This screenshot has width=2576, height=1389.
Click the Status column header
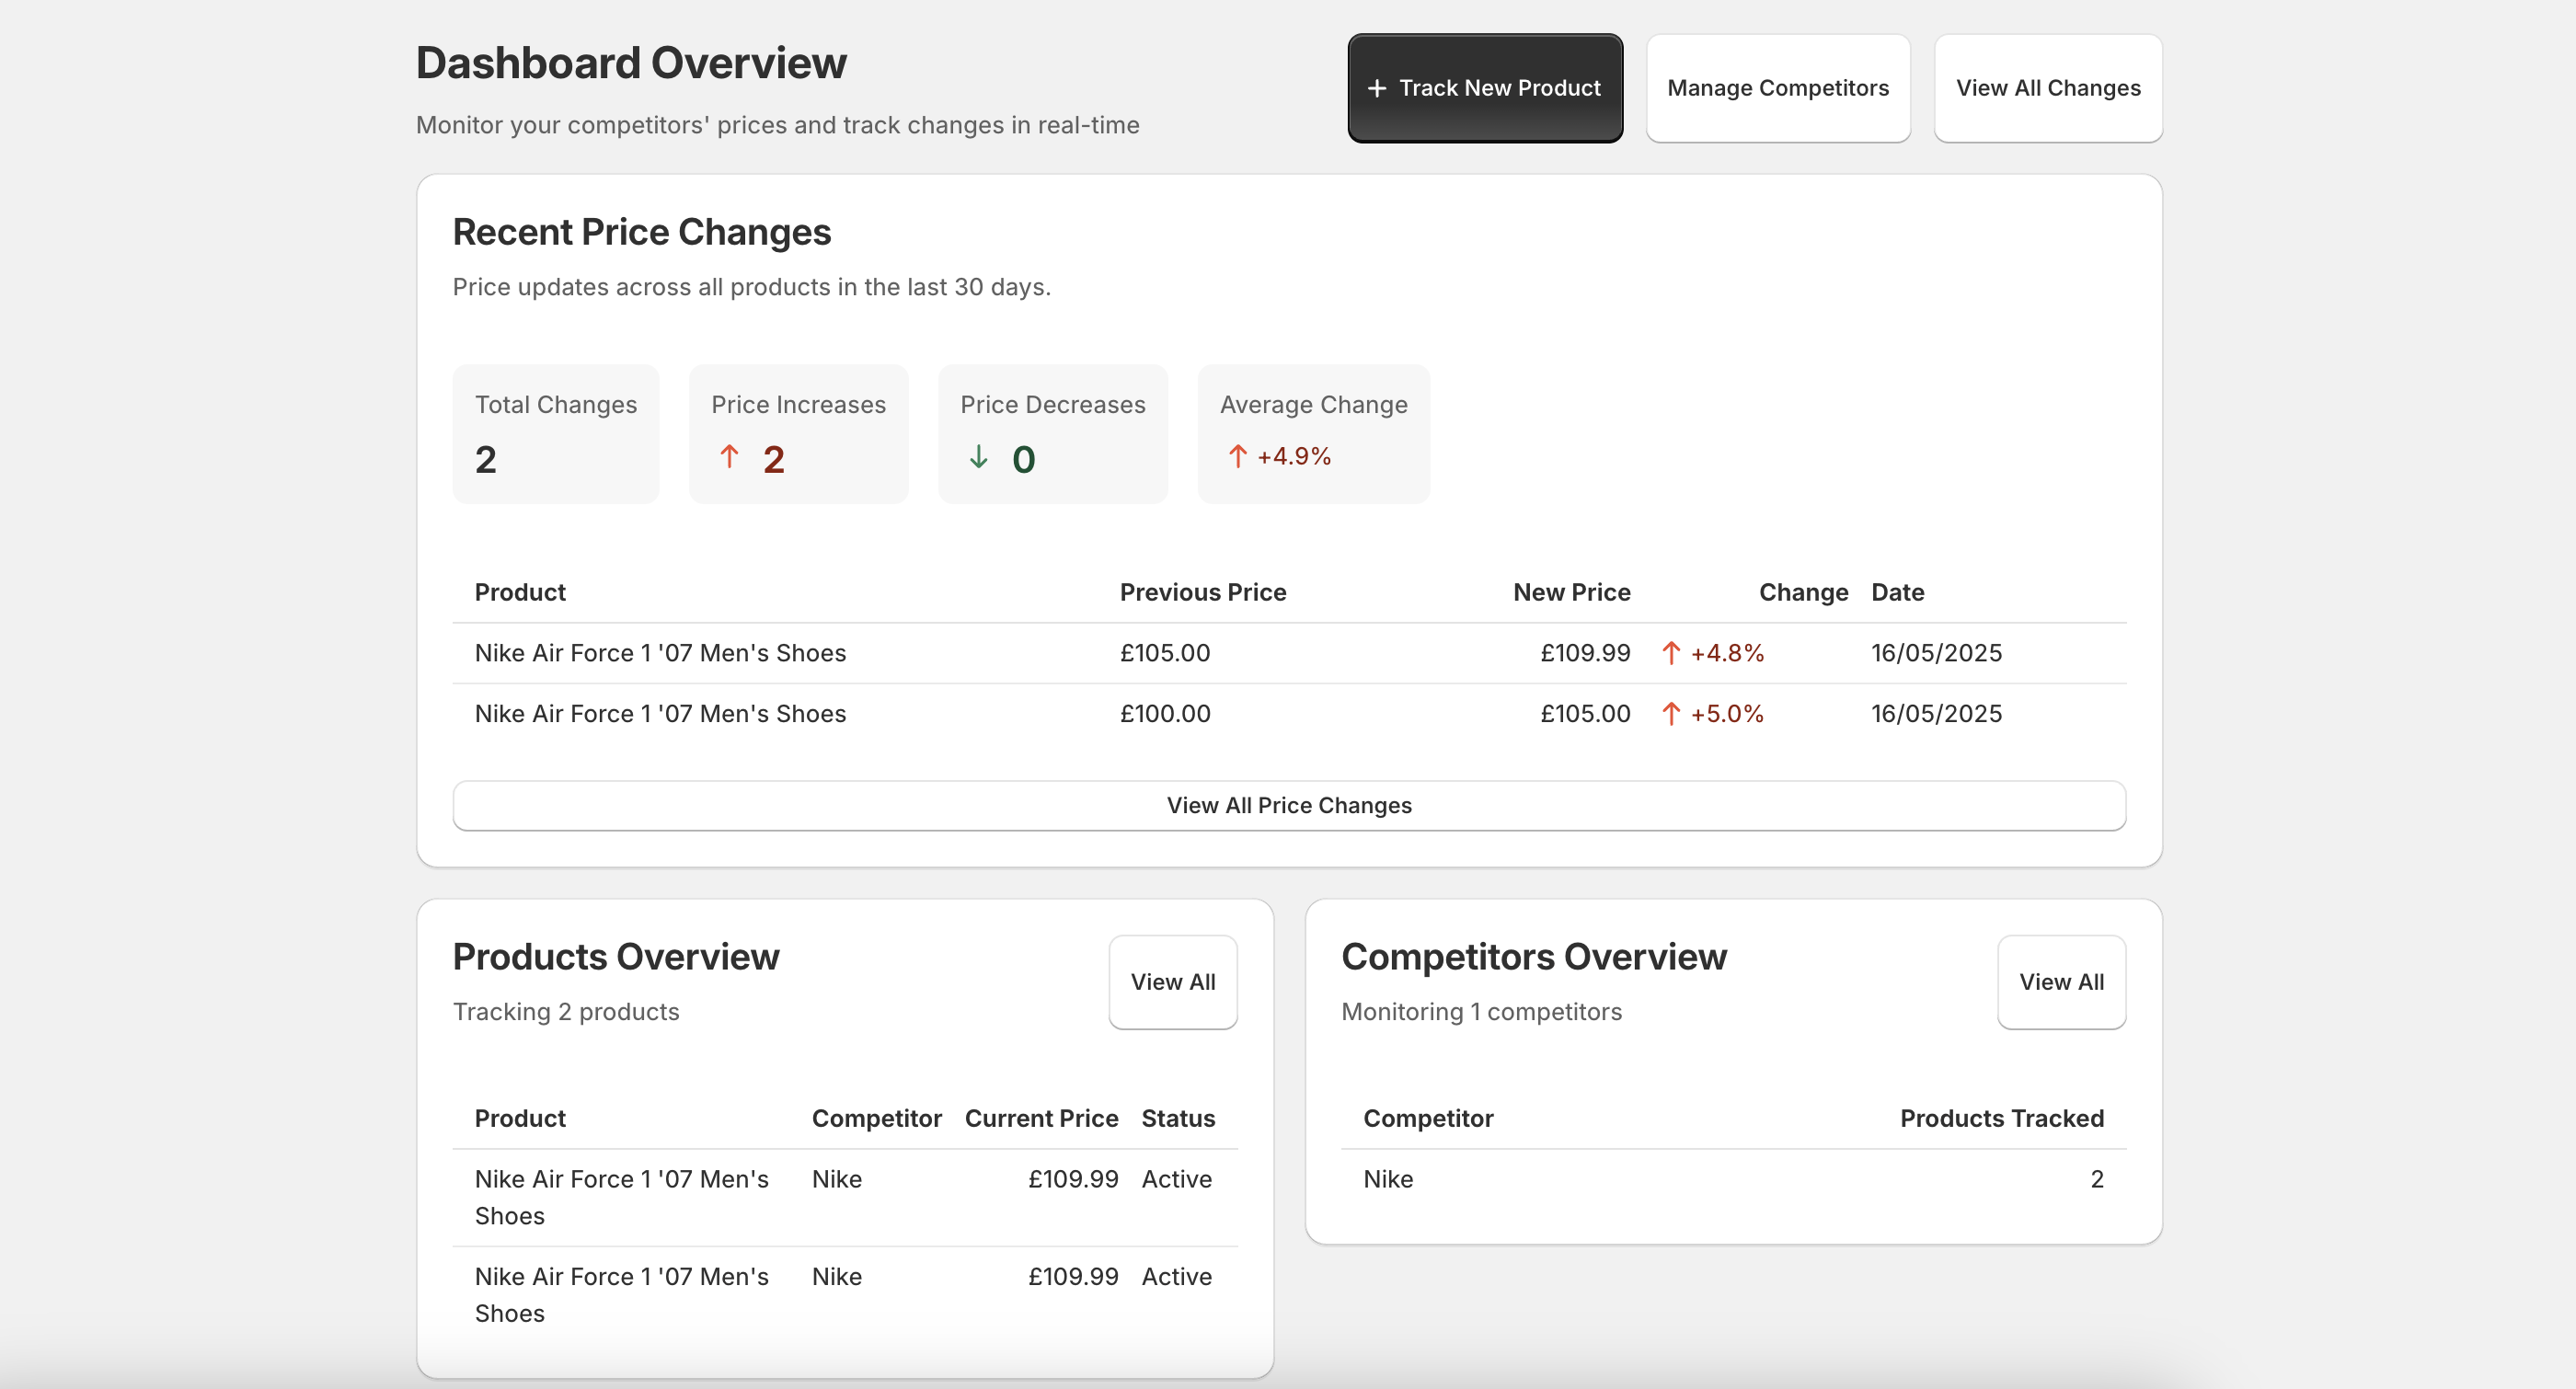point(1178,1118)
